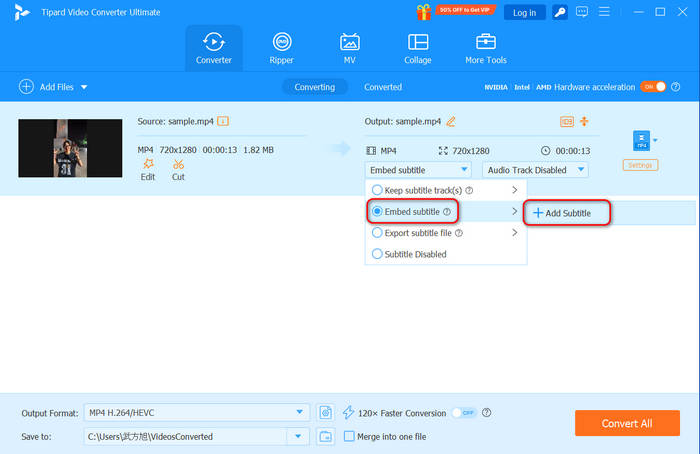Viewport: 700px width, 454px height.
Task: Click the registration key icon
Action: [x=560, y=12]
